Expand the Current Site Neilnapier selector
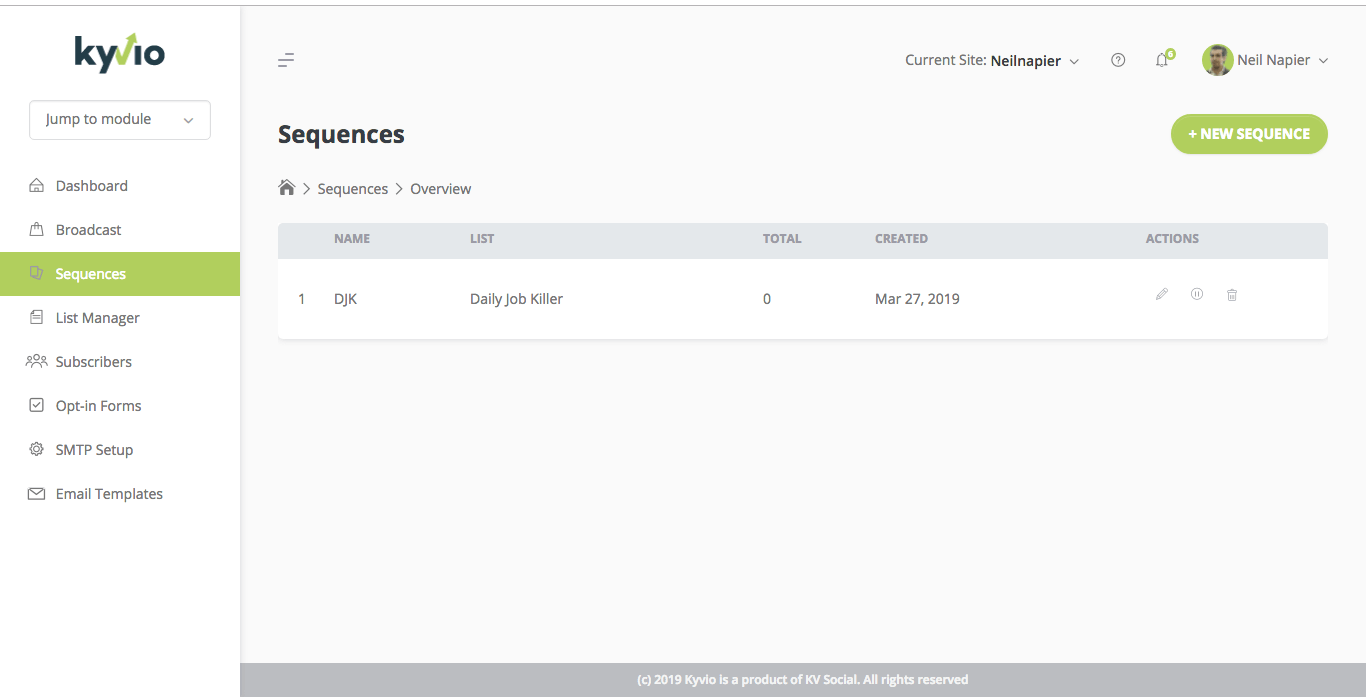Image resolution: width=1366 pixels, height=697 pixels. point(992,60)
